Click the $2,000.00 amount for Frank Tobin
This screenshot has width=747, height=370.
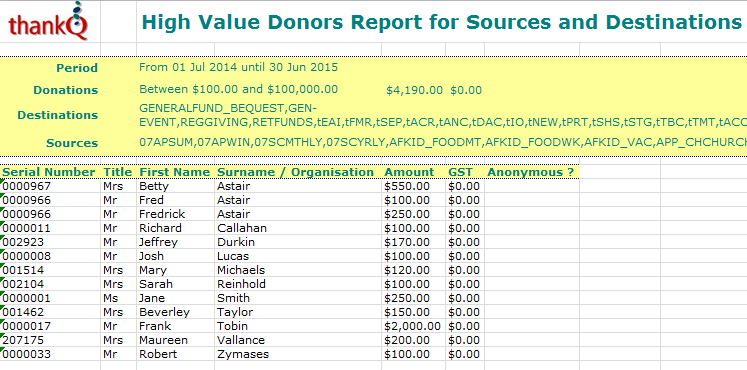coord(413,326)
